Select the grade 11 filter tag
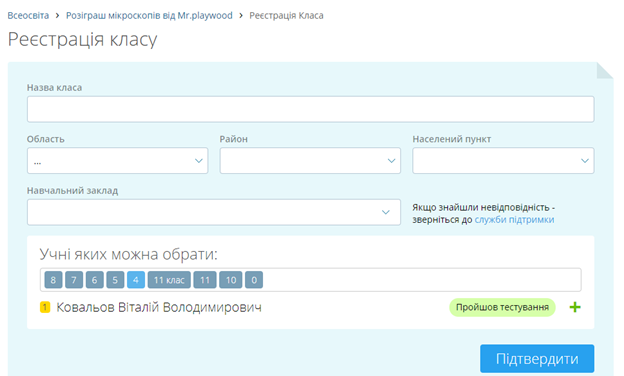Viewport: 624px width, 376px height. 205,280
